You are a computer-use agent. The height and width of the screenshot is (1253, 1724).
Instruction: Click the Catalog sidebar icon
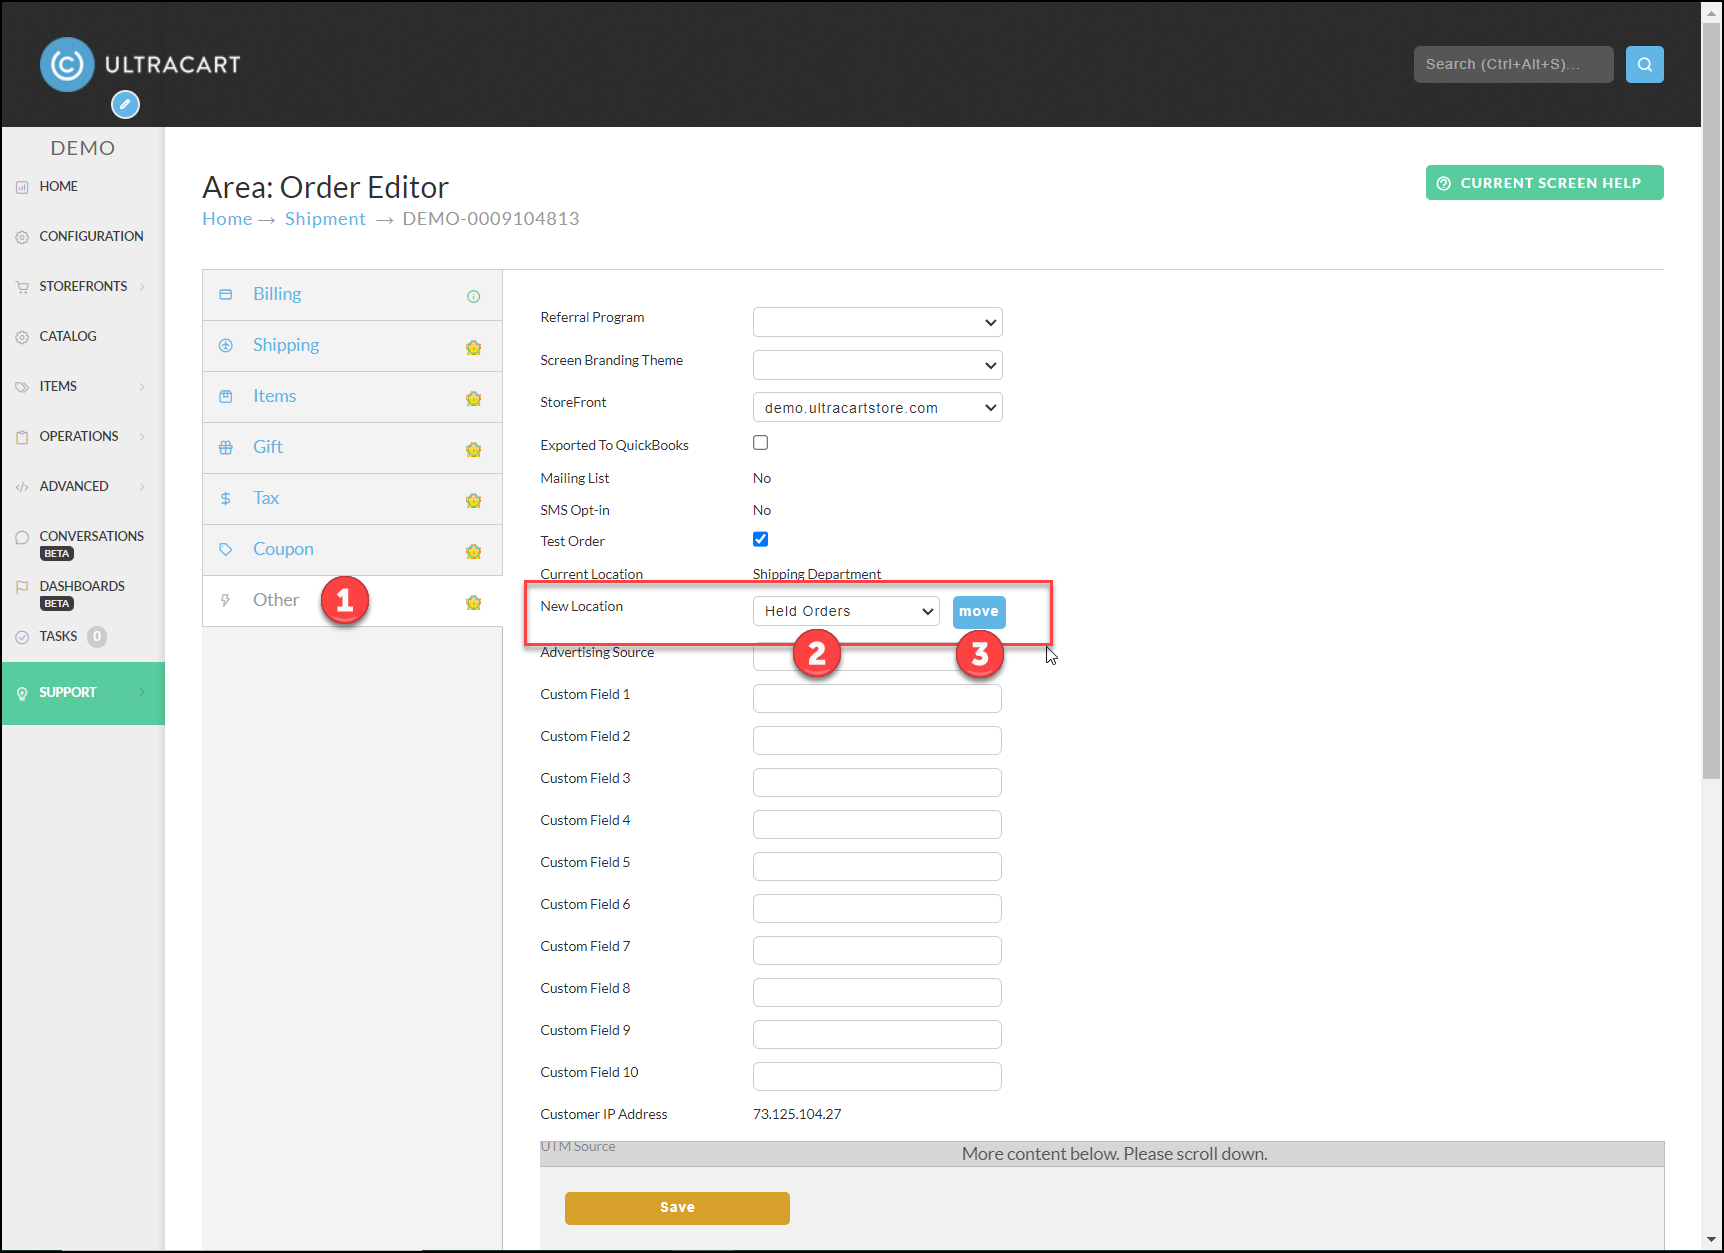click(x=22, y=337)
